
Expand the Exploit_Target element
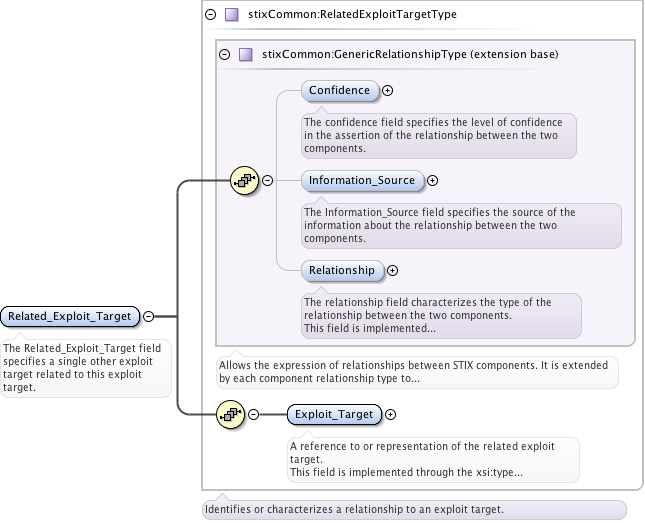pyautogui.click(x=390, y=414)
